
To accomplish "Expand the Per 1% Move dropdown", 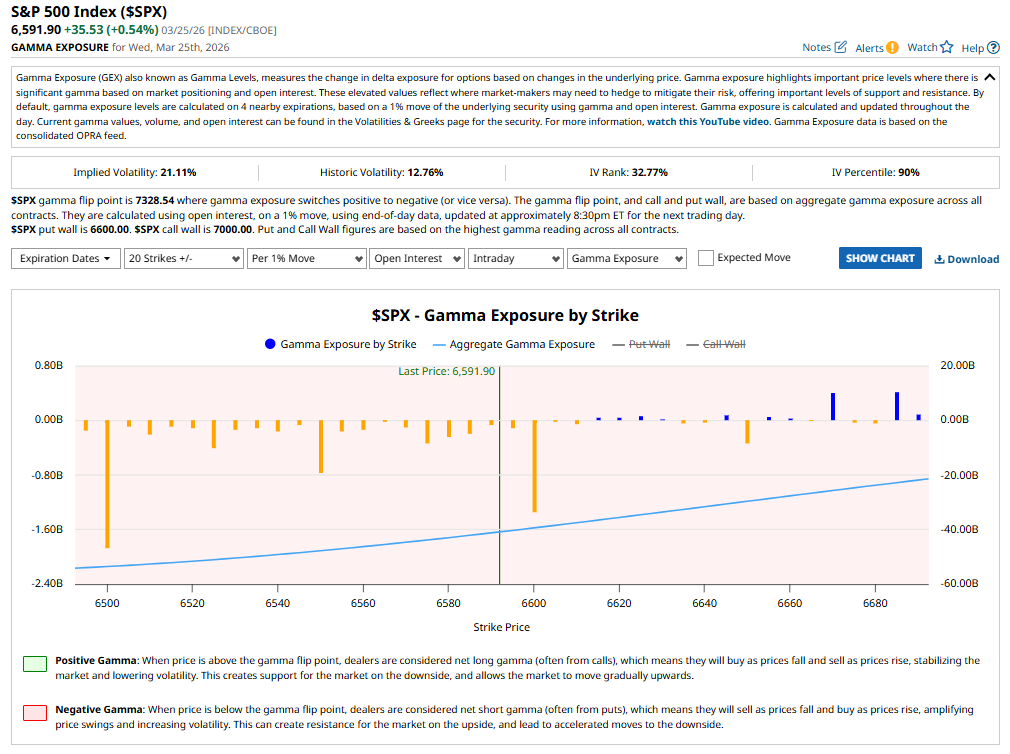I will pos(307,258).
